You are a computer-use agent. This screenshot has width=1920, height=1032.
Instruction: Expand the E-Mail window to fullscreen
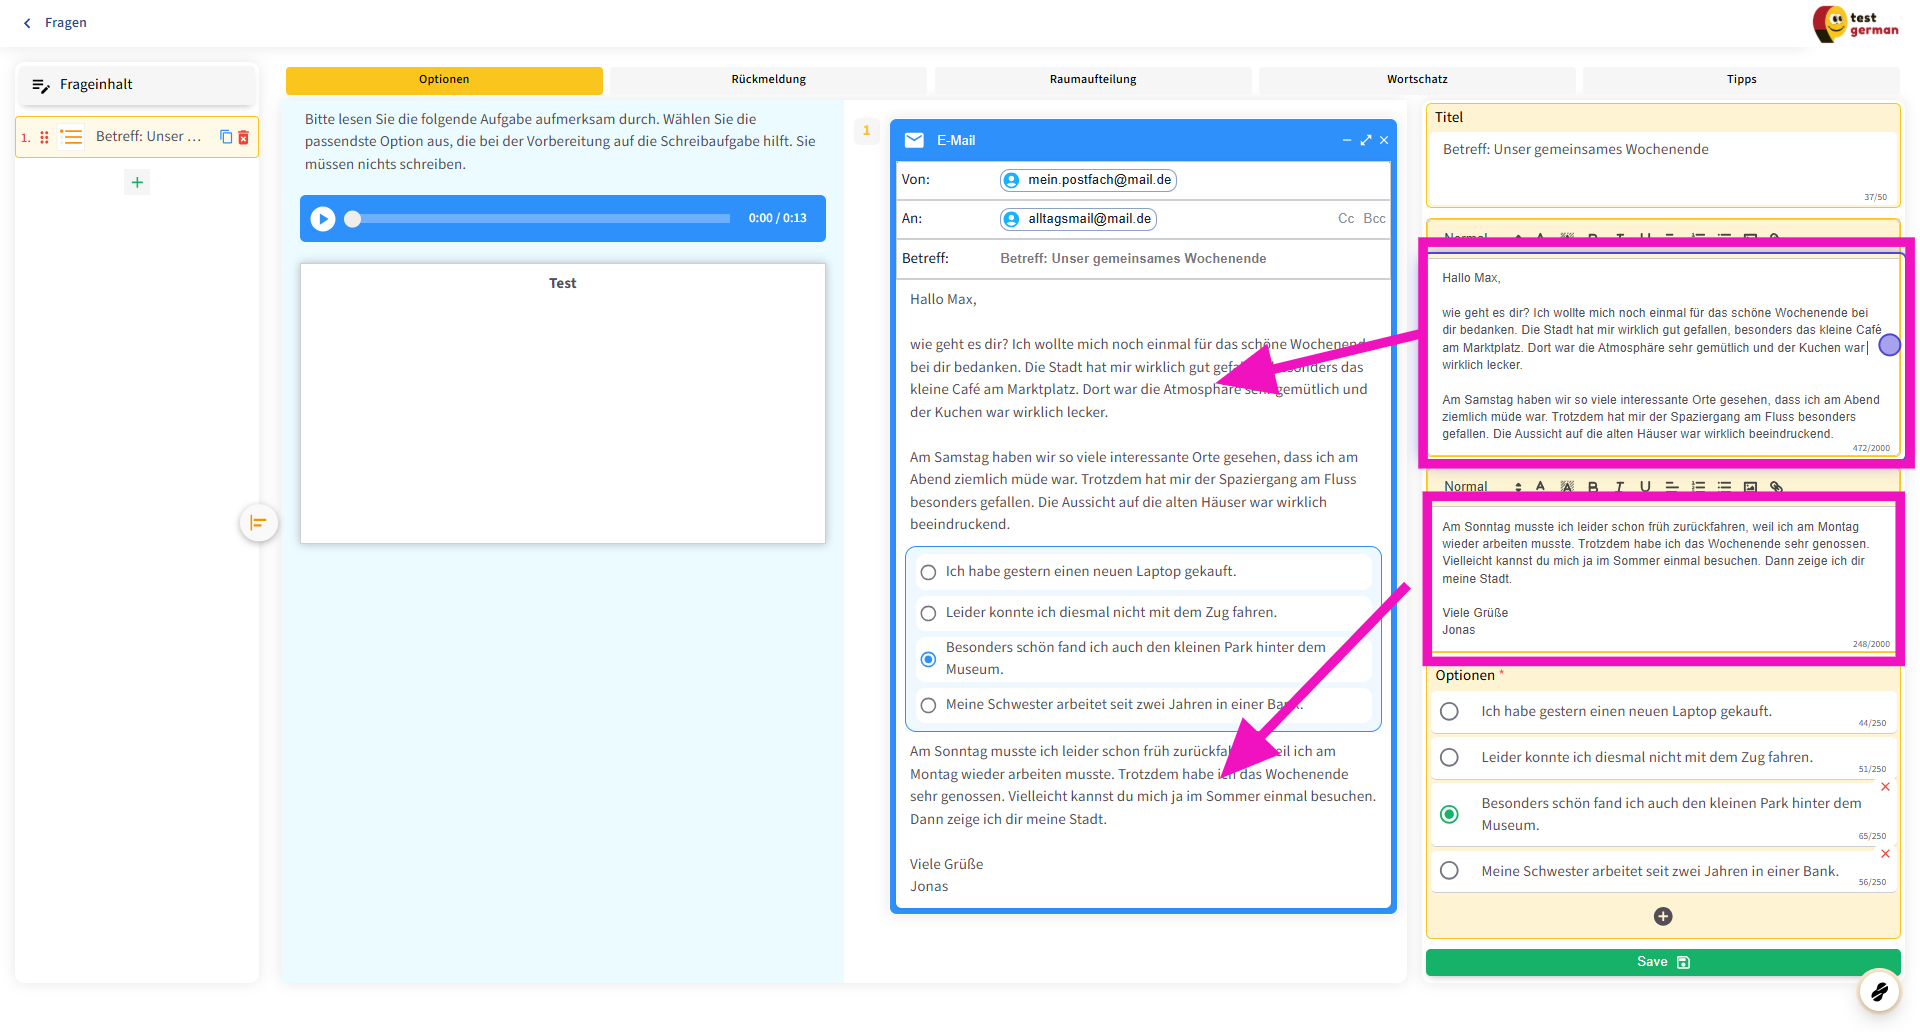click(x=1366, y=140)
